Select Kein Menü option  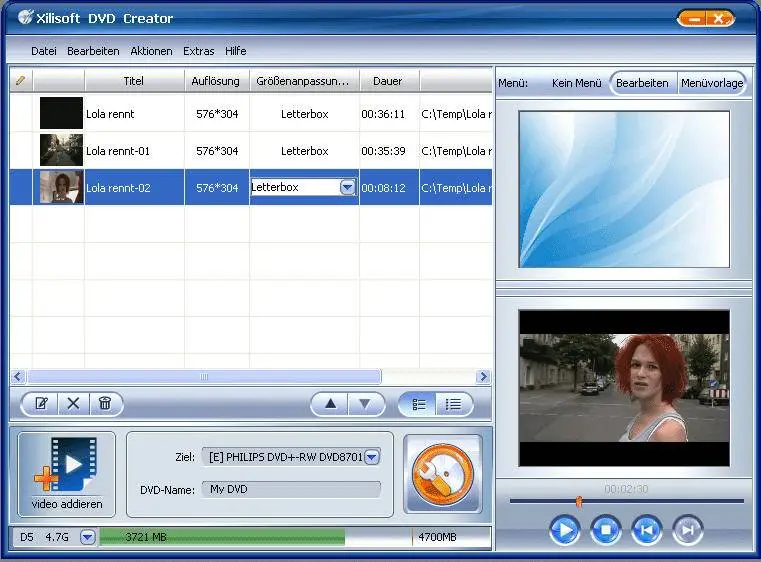click(577, 83)
